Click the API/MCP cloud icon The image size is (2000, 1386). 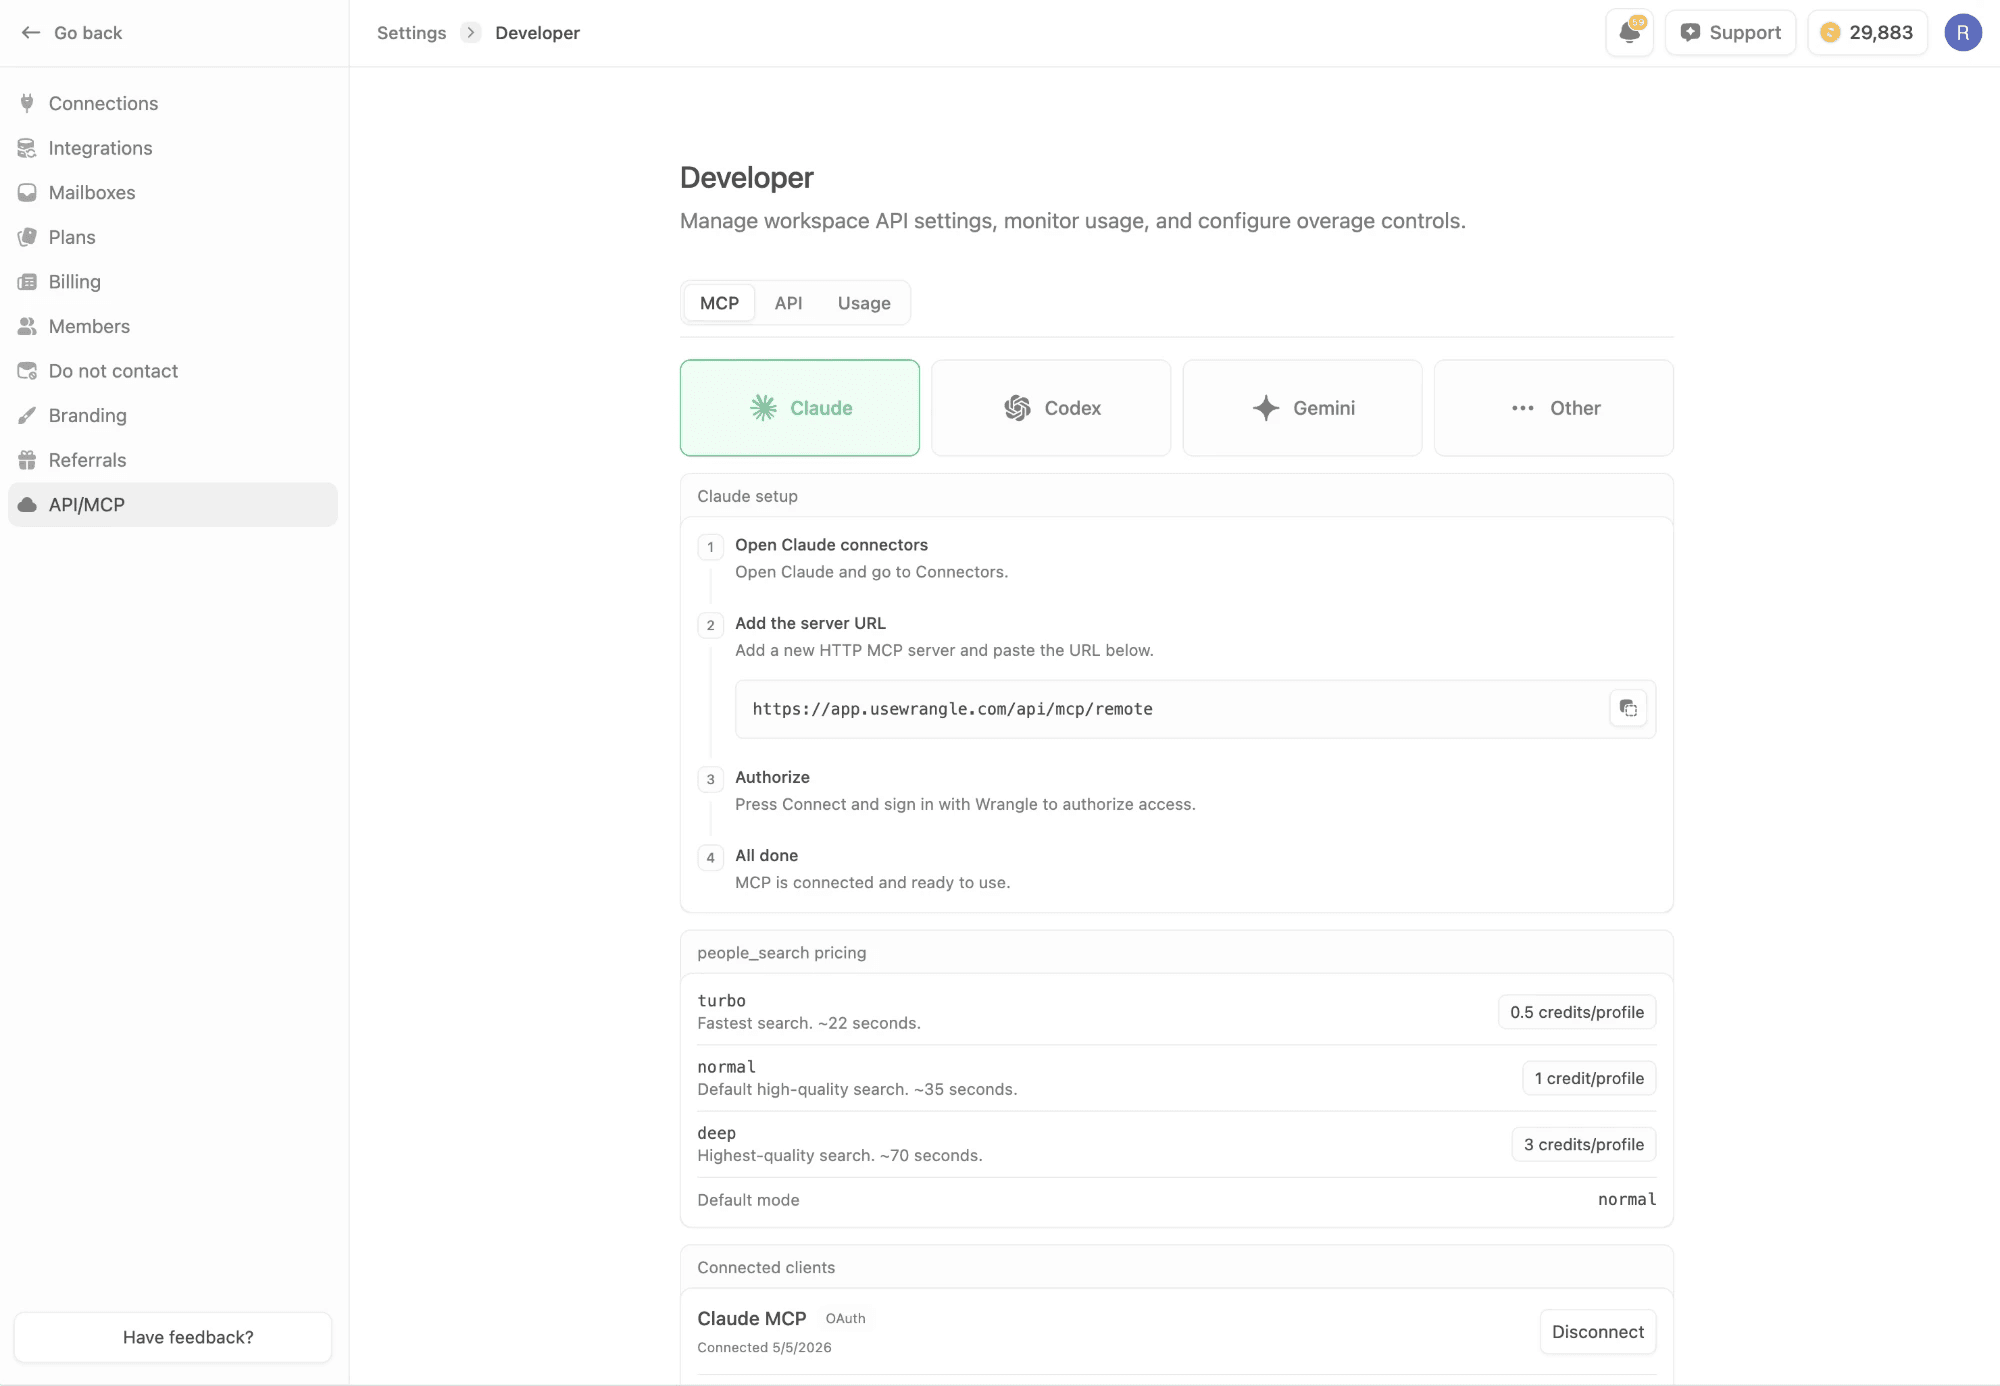click(27, 505)
